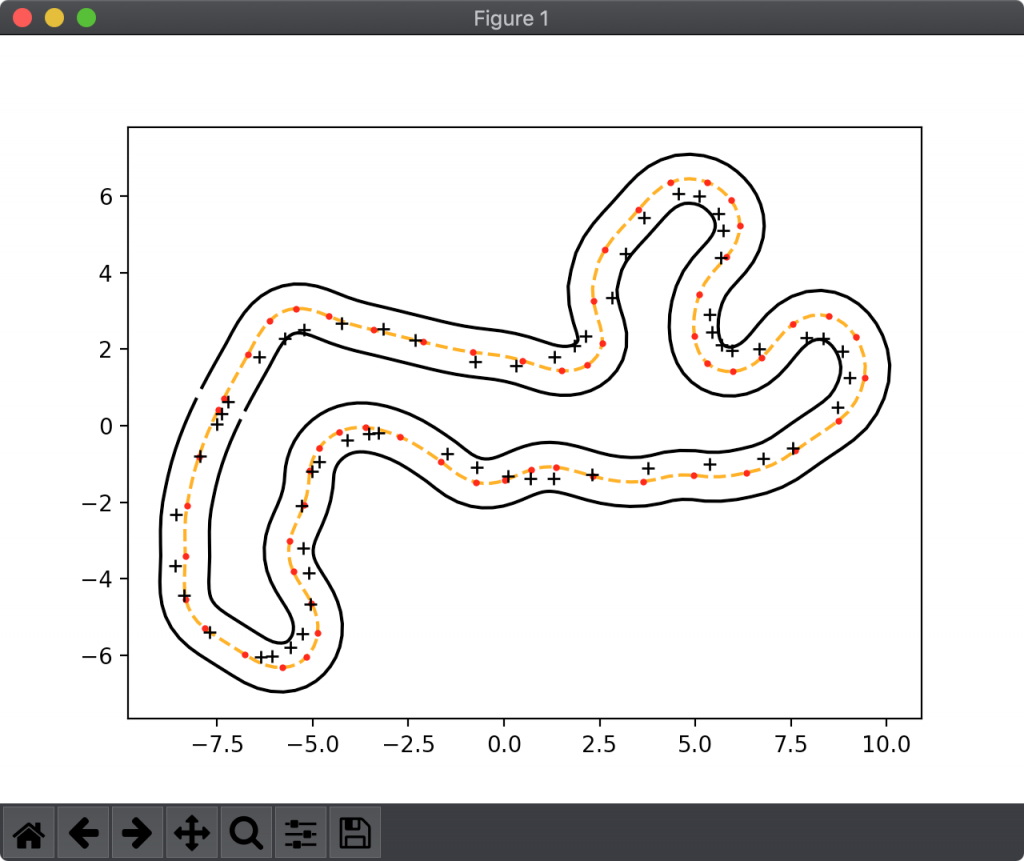Open the Configure subplots settings
Image resolution: width=1024 pixels, height=861 pixels.
pos(300,832)
